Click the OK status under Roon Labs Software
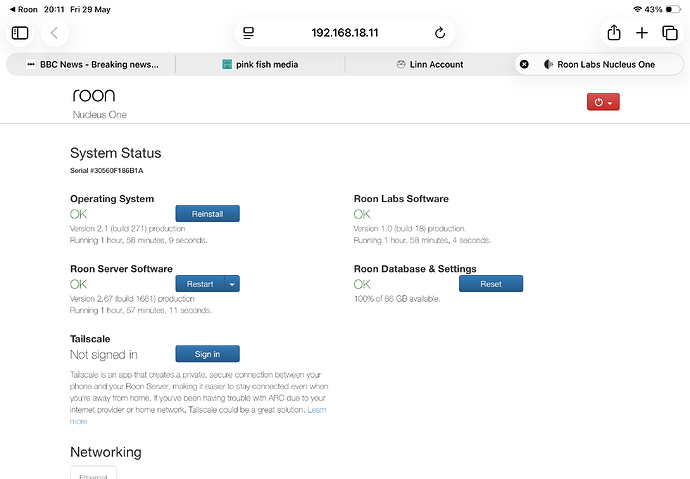Viewport: 690px width, 479px height. [x=362, y=214]
